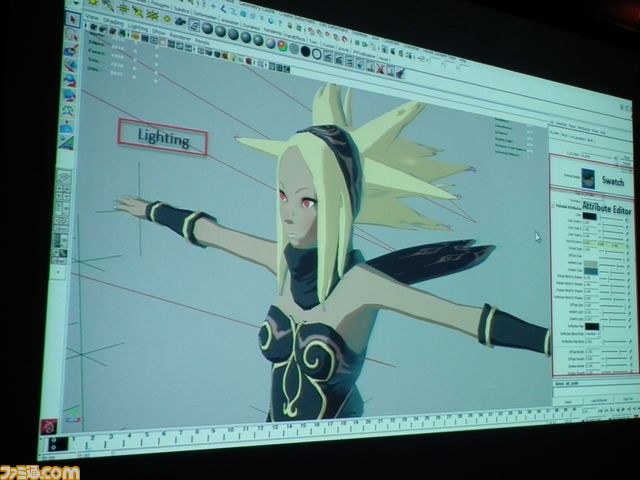Click the Load Attributes button
The width and height of the screenshot is (640, 480).
[599, 400]
